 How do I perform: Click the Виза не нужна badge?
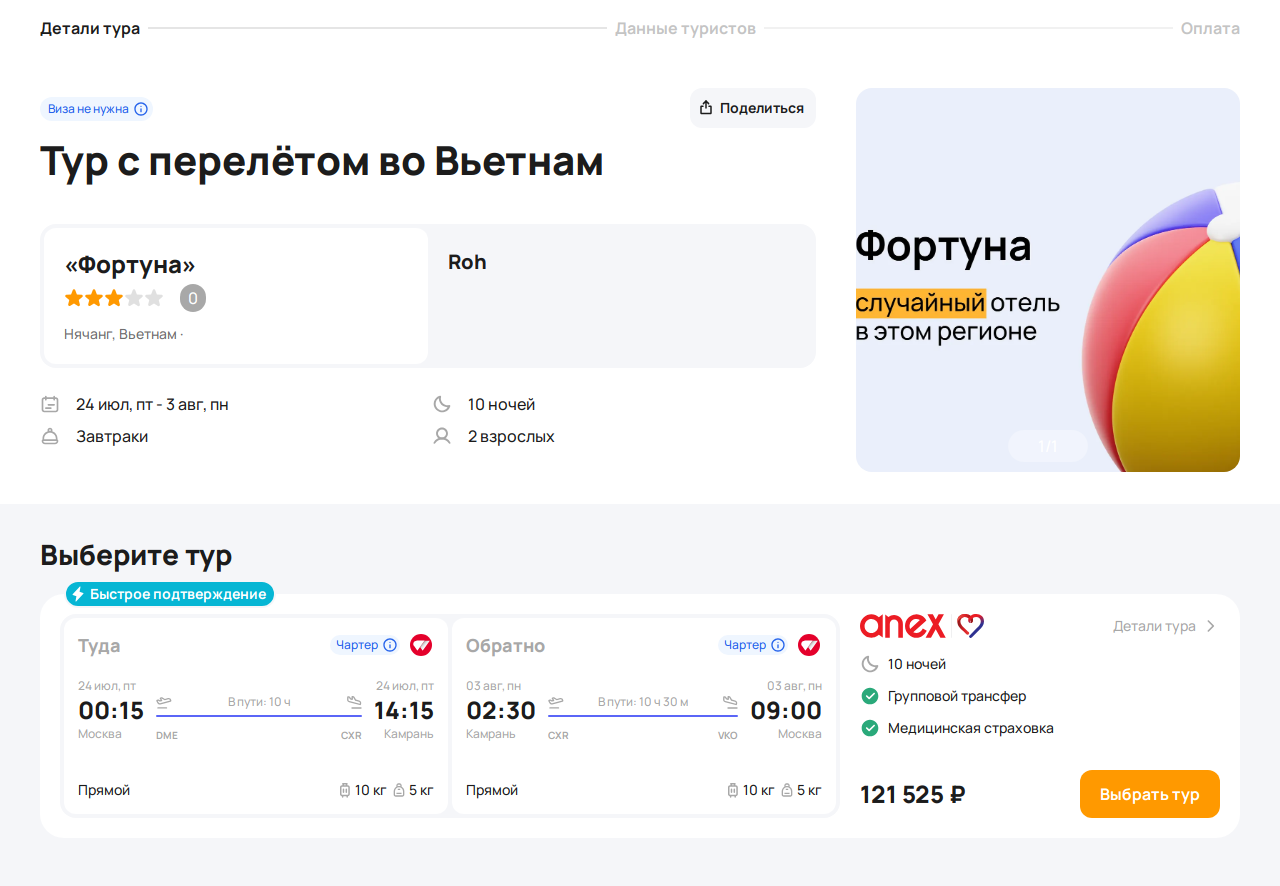pos(97,109)
